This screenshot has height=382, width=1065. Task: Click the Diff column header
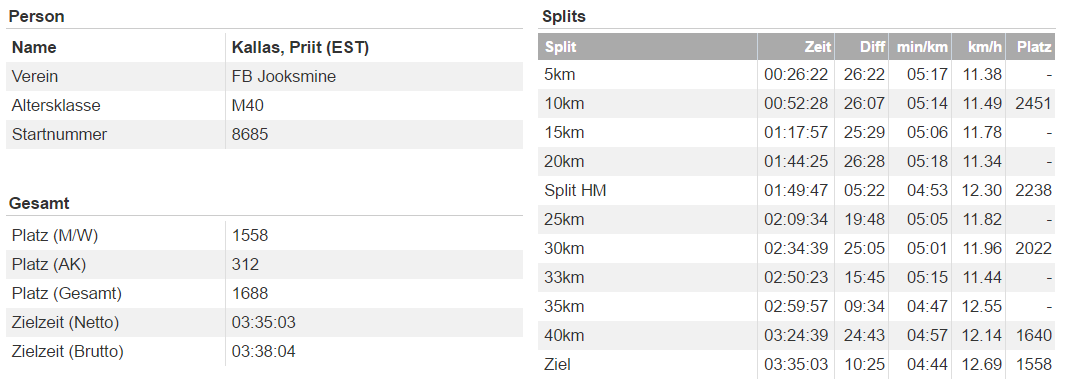(872, 48)
